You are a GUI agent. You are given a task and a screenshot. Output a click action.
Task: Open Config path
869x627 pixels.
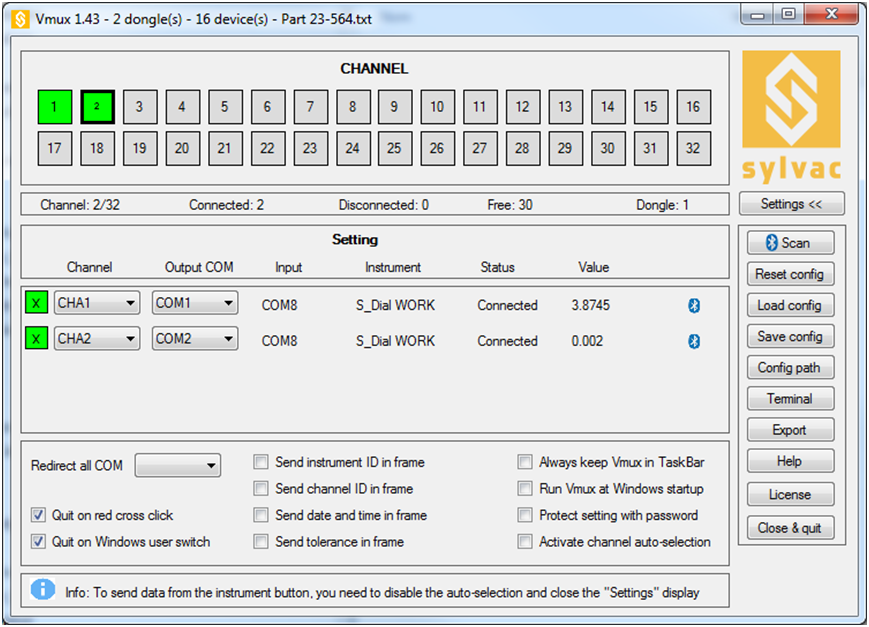790,368
